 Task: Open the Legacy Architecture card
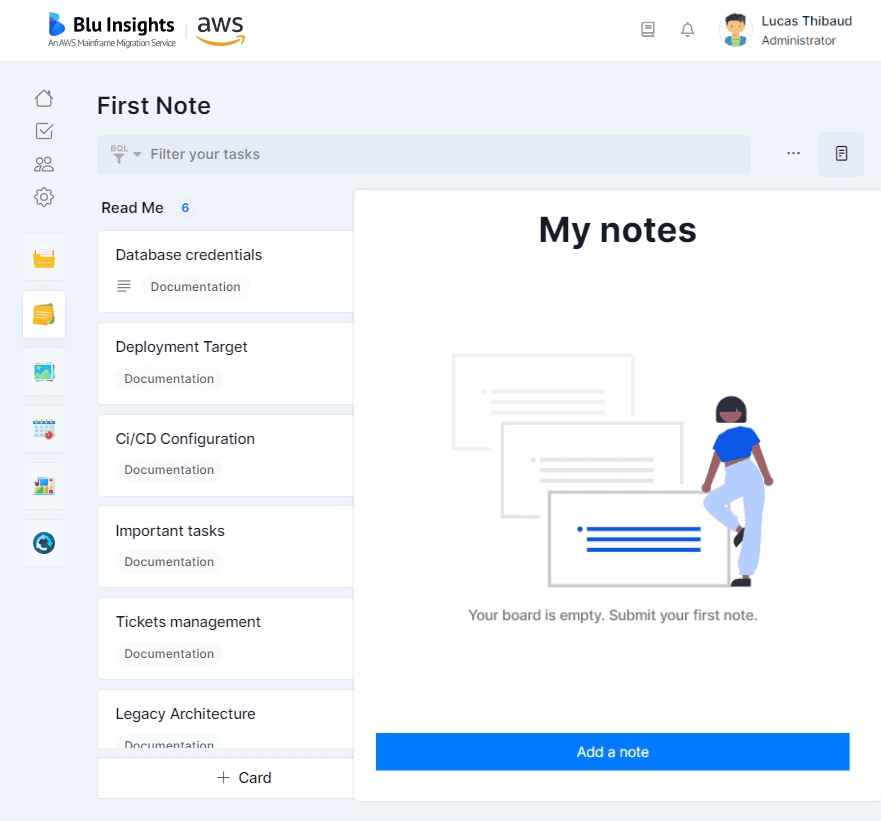(226, 719)
